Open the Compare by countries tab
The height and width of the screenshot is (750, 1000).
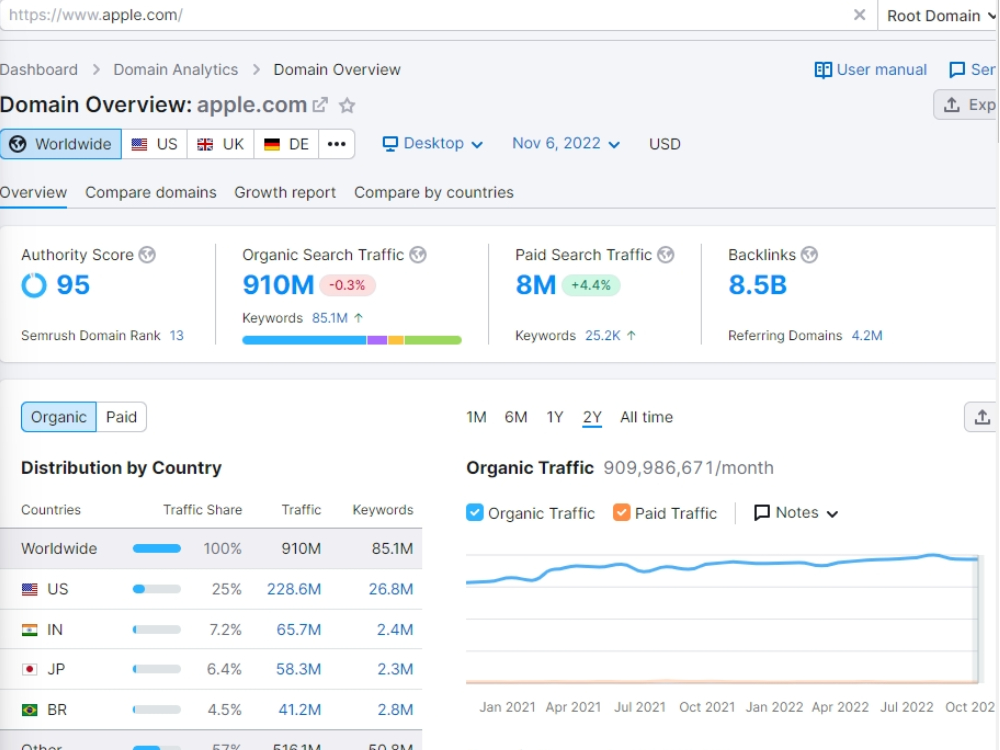[x=434, y=193]
